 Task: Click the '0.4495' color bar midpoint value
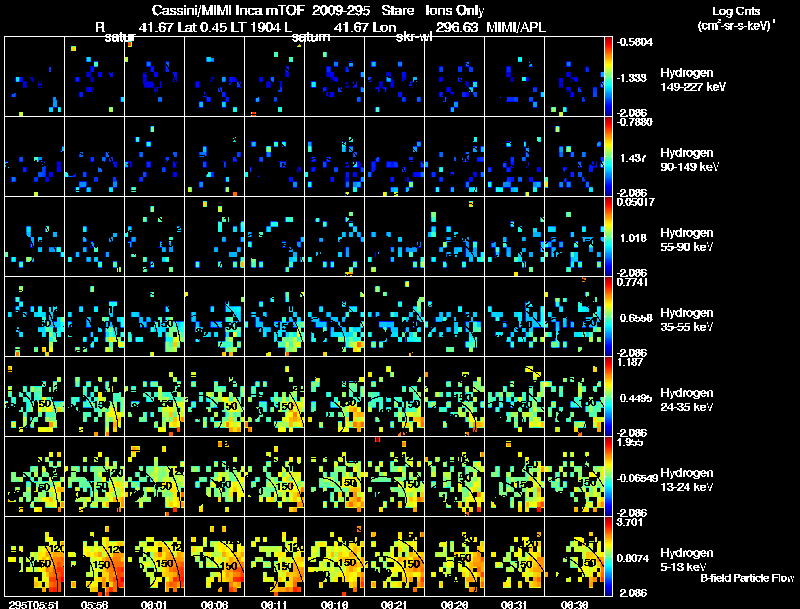pos(636,398)
